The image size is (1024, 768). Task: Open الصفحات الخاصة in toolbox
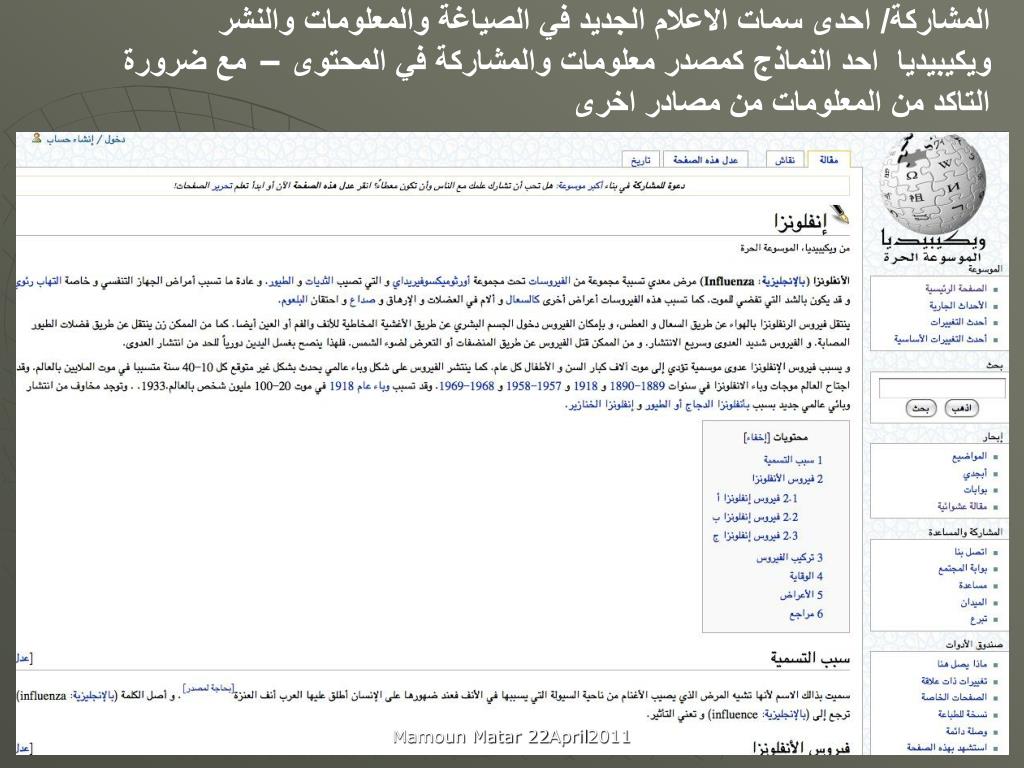tap(954, 697)
